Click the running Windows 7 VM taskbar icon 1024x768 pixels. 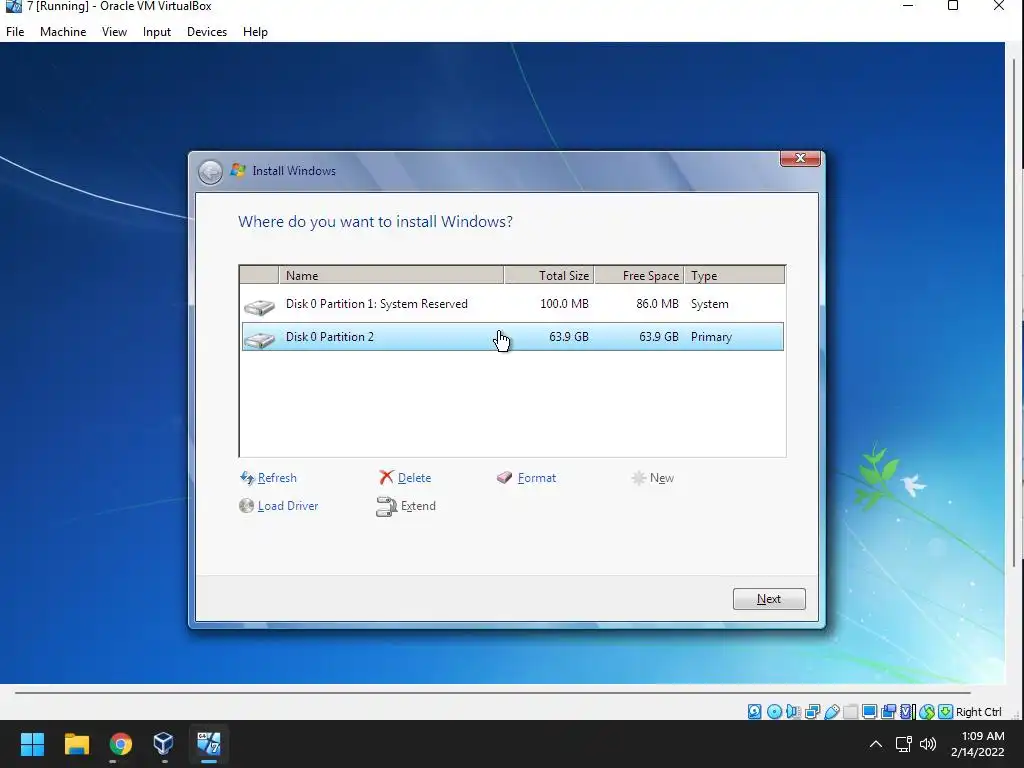point(208,744)
